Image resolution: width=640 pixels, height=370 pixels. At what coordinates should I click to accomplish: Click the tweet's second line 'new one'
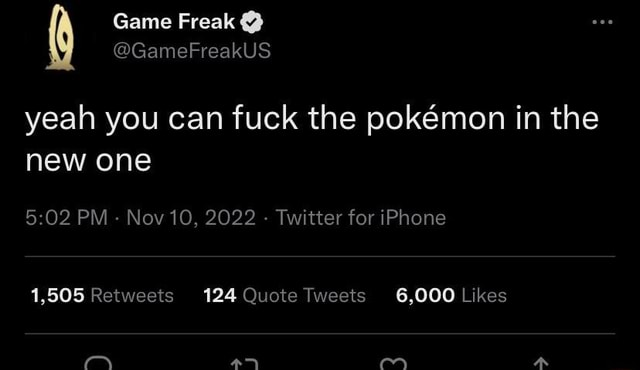(88, 161)
